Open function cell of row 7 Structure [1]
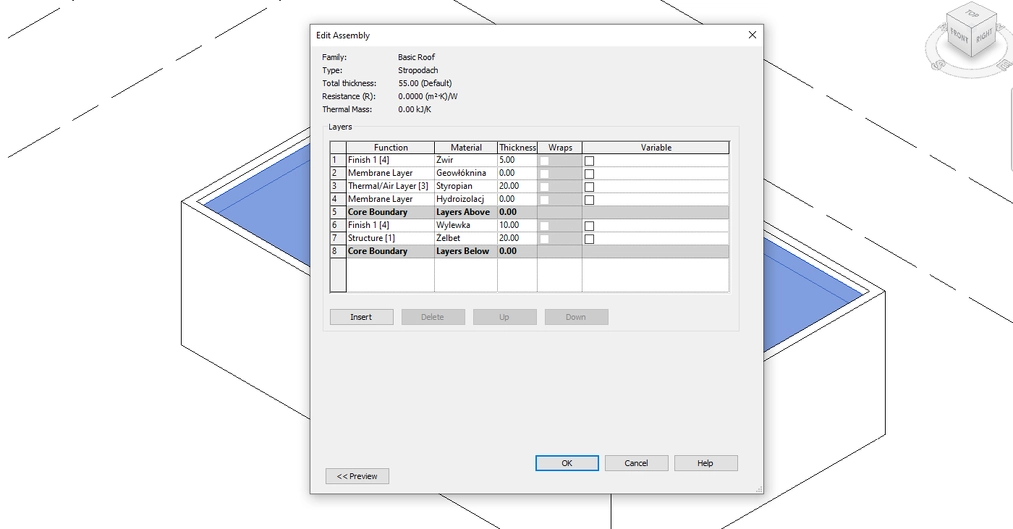Screen dimensions: 1013x529 pos(389,238)
